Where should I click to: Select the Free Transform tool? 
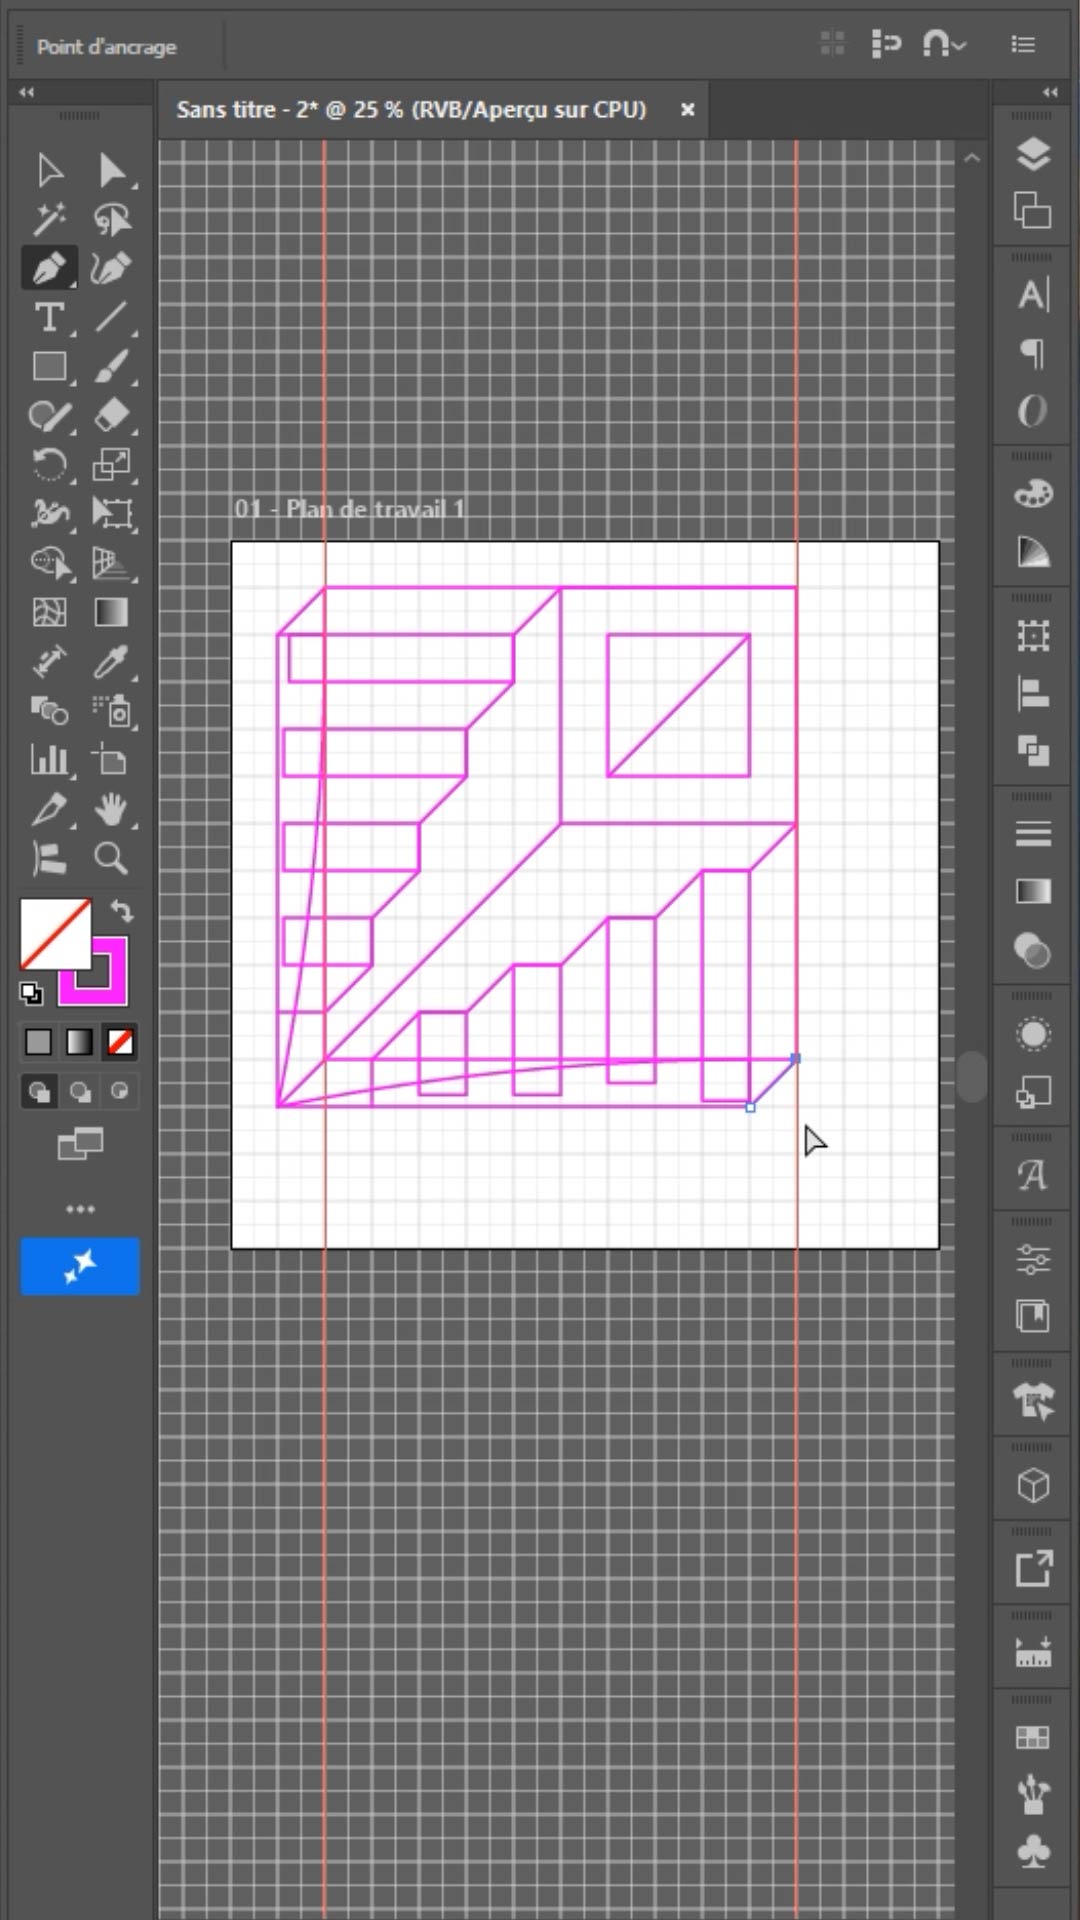[x=111, y=513]
